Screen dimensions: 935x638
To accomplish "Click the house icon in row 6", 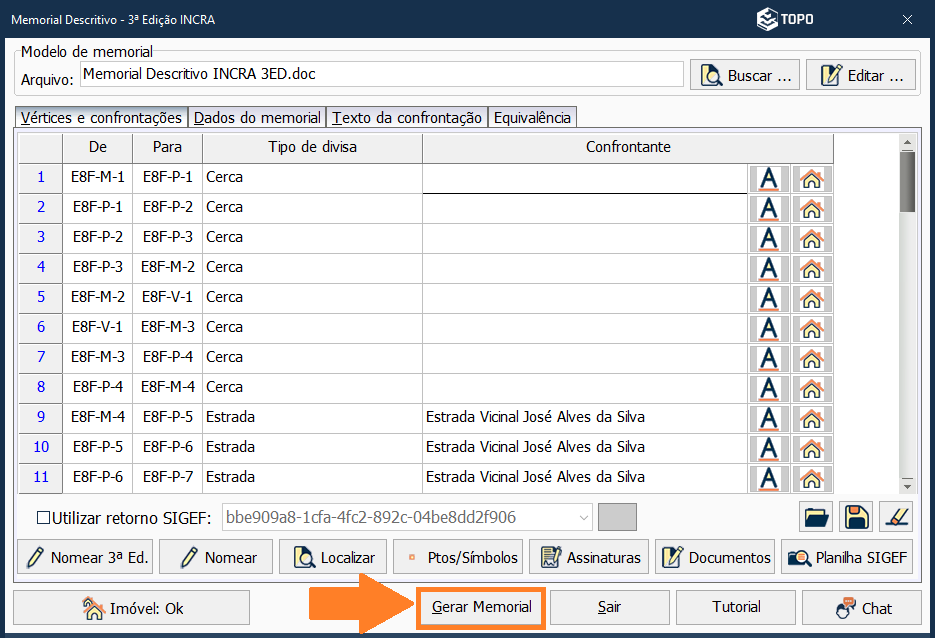I will click(812, 329).
